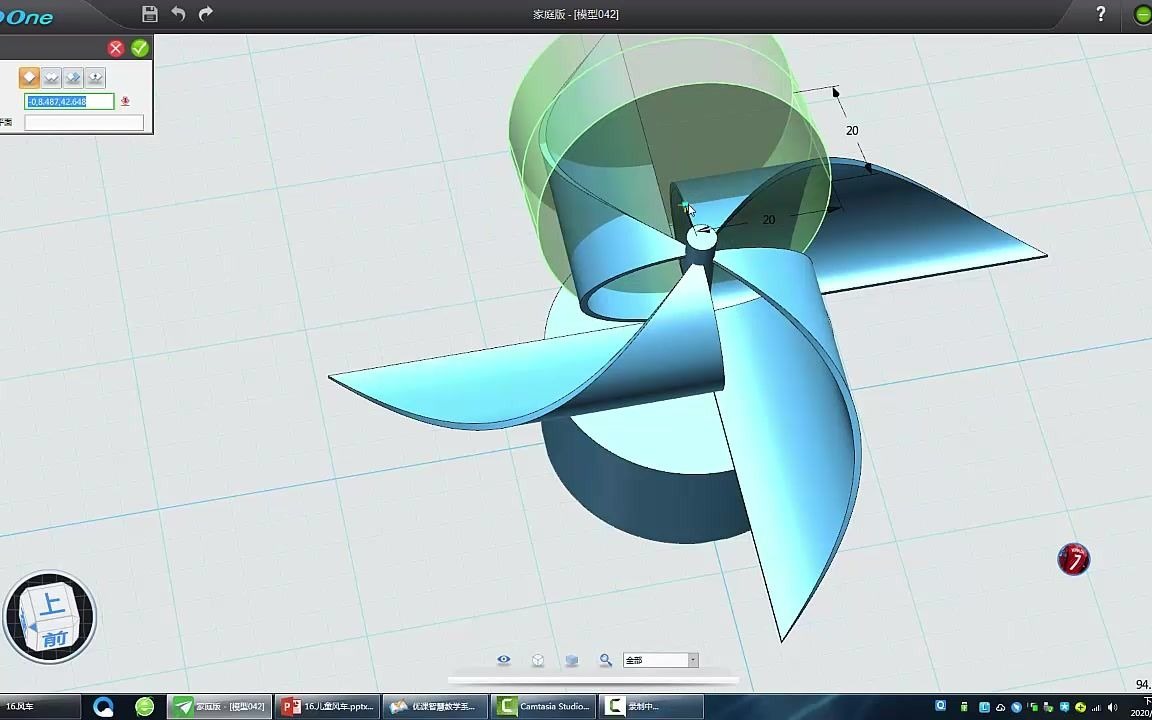Select the base body boolean mode

pyautogui.click(x=29, y=77)
